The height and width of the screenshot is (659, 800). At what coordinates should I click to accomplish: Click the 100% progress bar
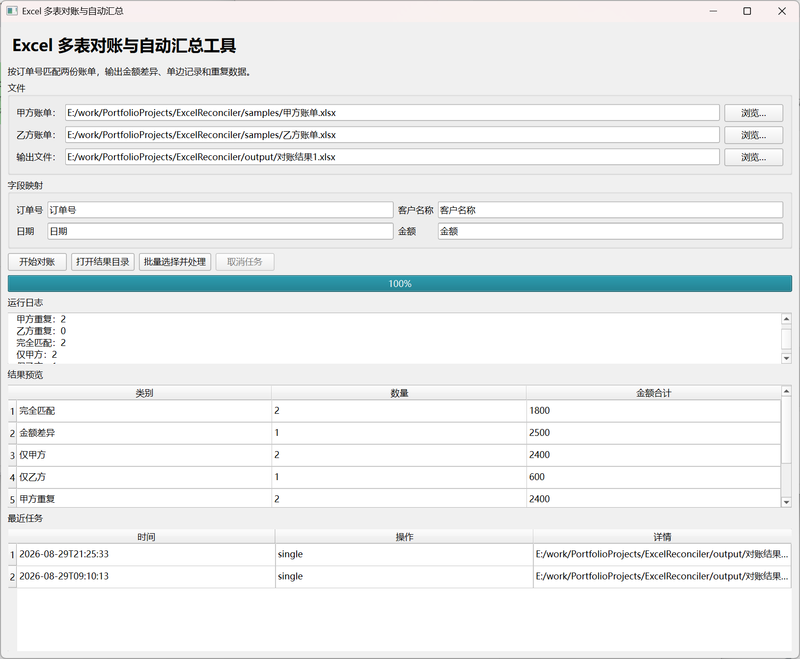point(399,284)
